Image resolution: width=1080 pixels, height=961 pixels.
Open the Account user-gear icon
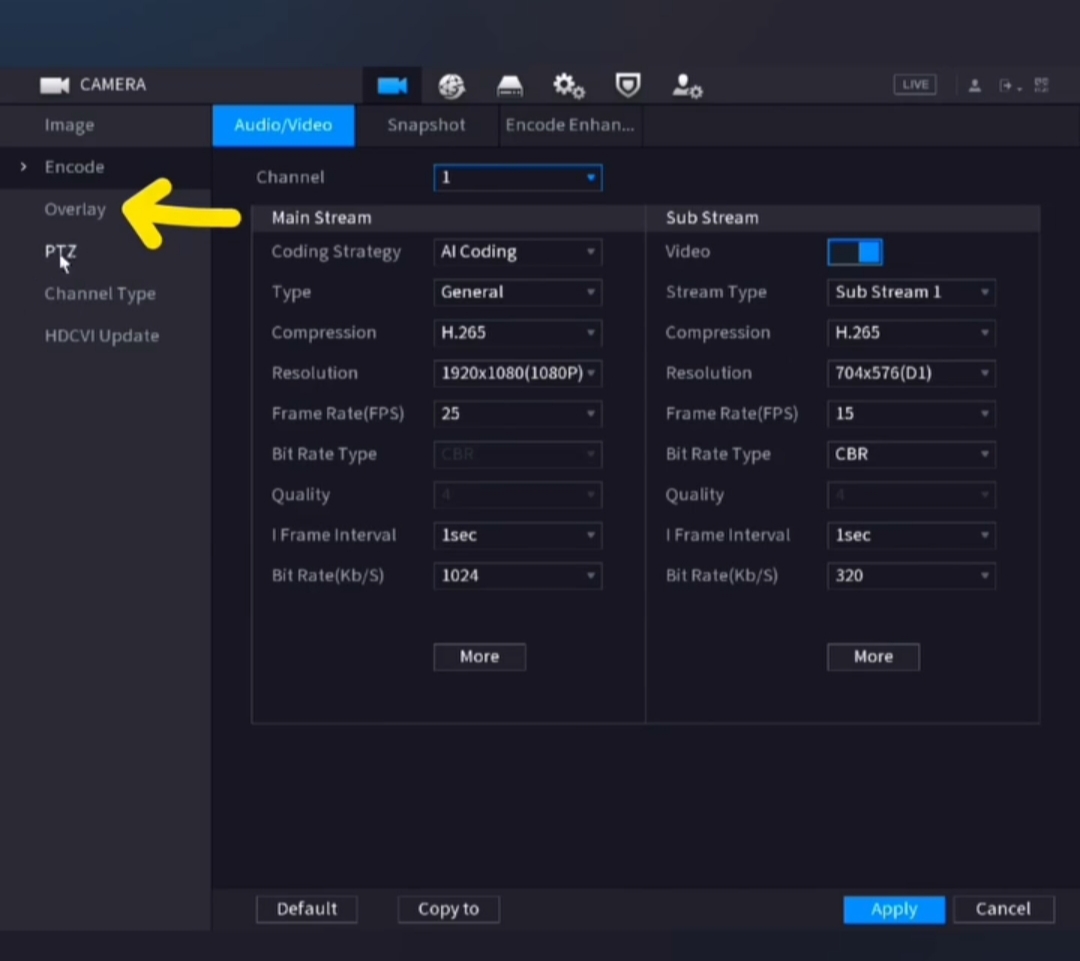pos(687,86)
